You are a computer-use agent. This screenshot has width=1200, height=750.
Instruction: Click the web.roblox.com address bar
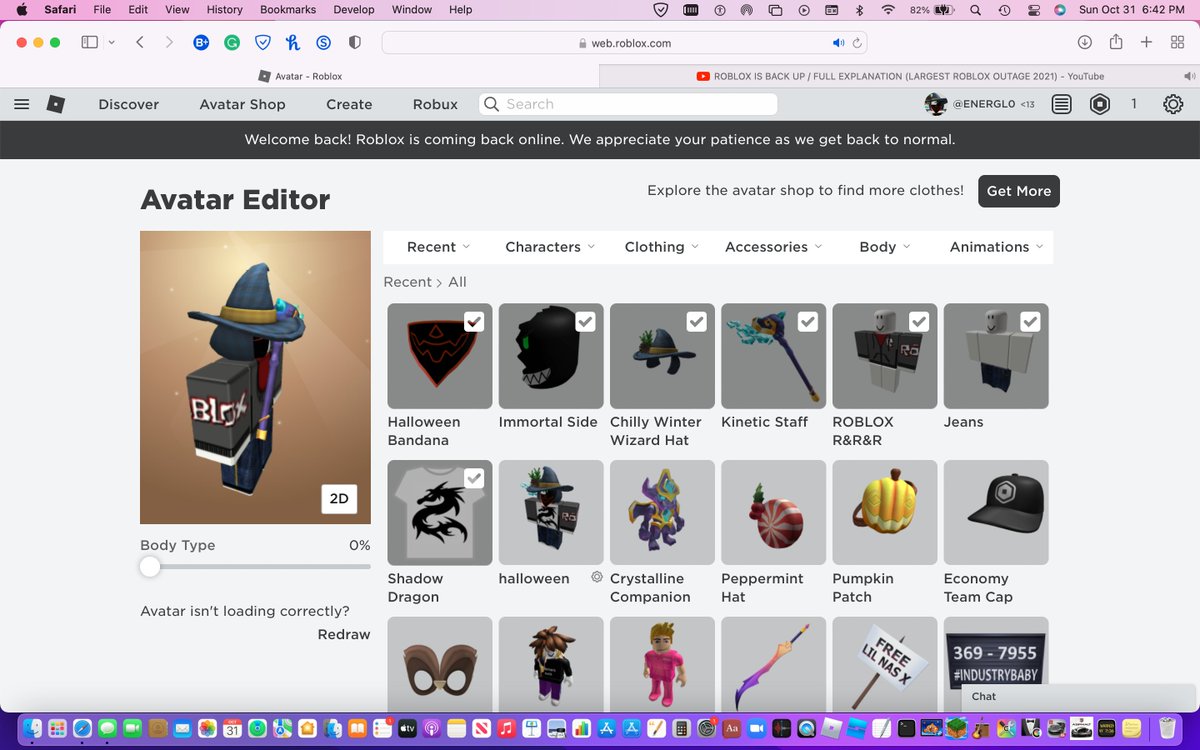click(624, 43)
